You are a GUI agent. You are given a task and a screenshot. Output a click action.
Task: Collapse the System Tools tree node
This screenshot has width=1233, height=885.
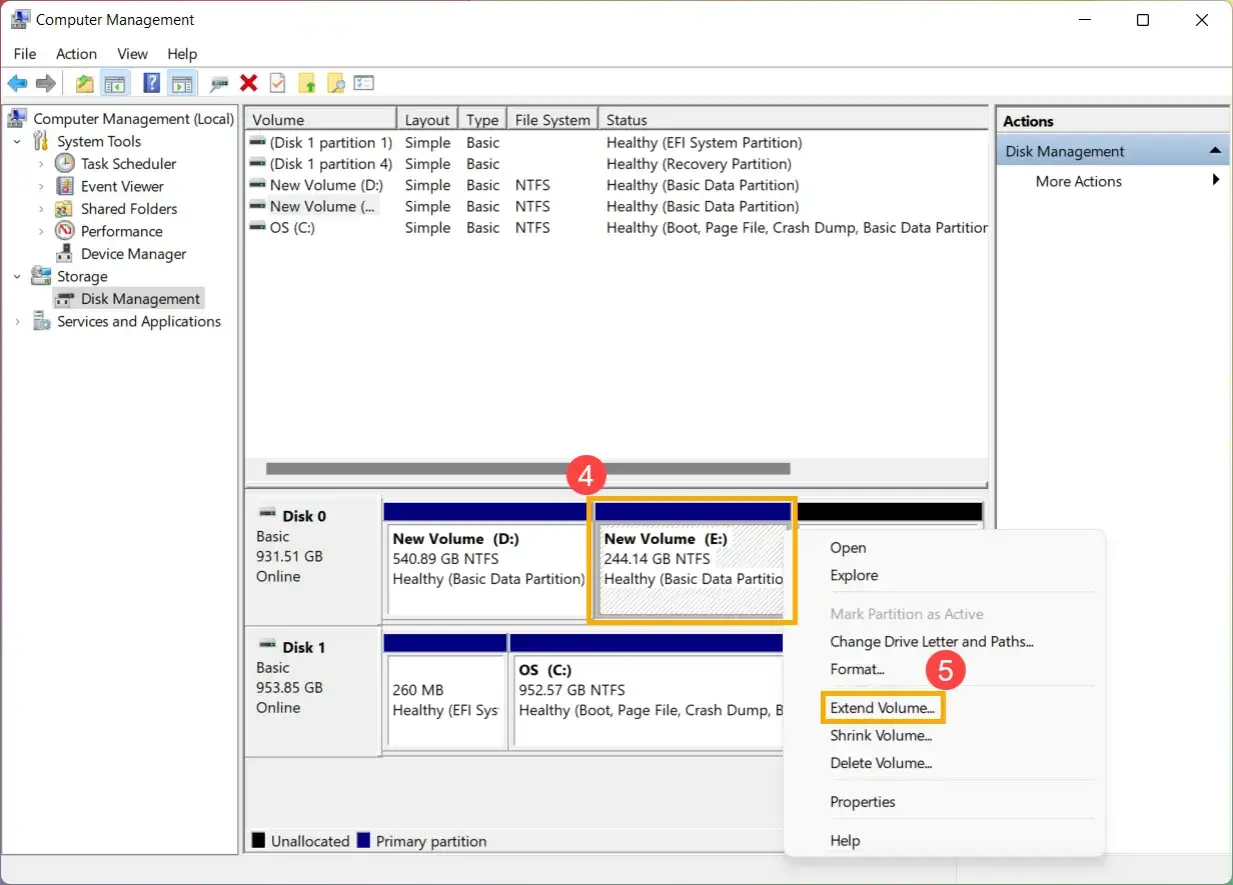18,142
